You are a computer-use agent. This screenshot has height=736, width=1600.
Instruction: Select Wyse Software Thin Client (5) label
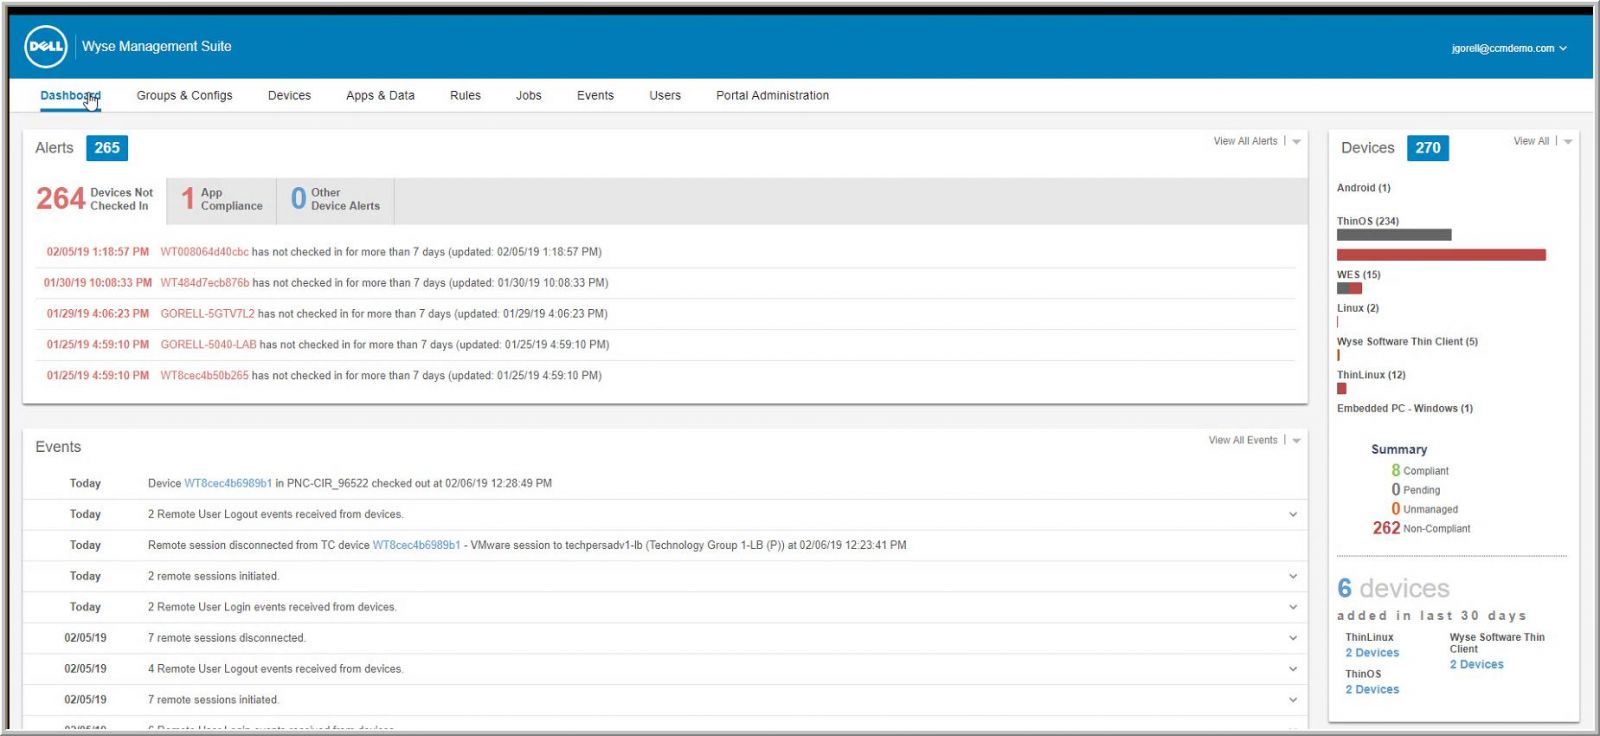click(1407, 342)
